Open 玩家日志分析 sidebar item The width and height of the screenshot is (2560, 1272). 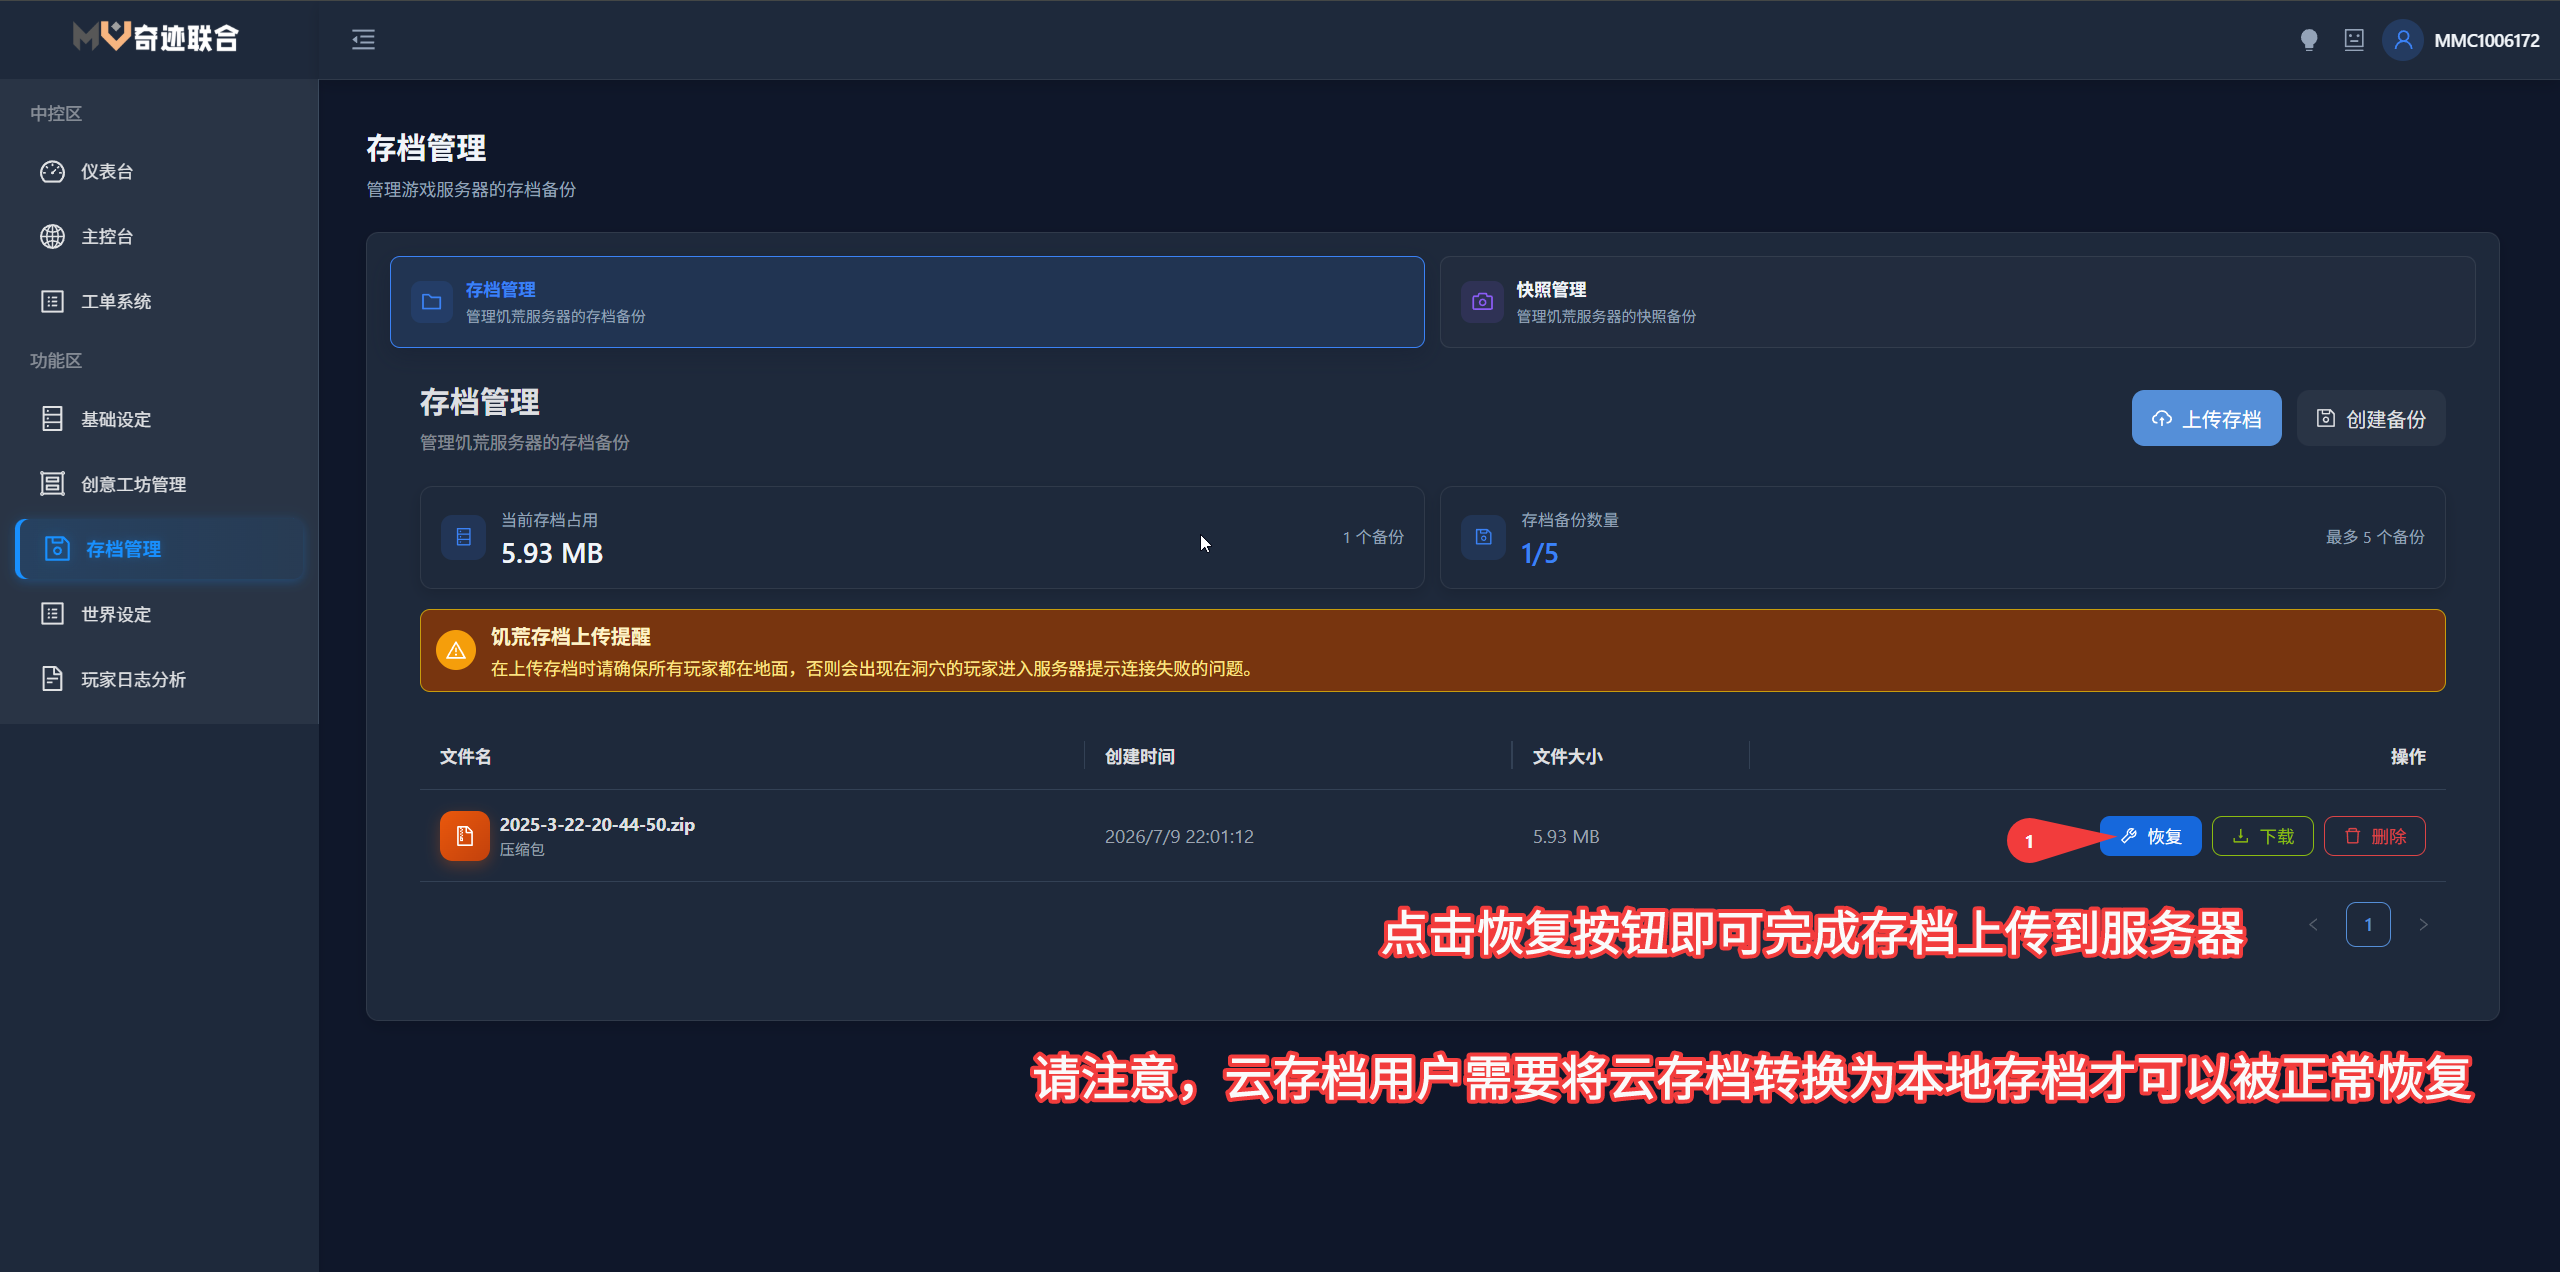(x=160, y=680)
